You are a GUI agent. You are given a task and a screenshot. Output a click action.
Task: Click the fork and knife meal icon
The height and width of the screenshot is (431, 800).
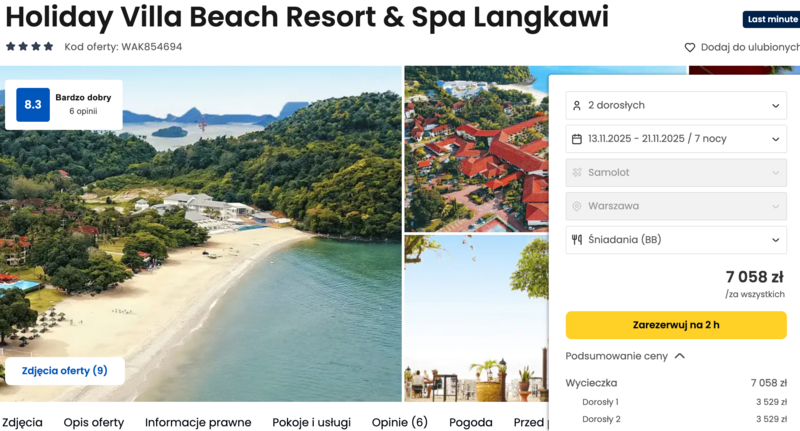tap(577, 240)
